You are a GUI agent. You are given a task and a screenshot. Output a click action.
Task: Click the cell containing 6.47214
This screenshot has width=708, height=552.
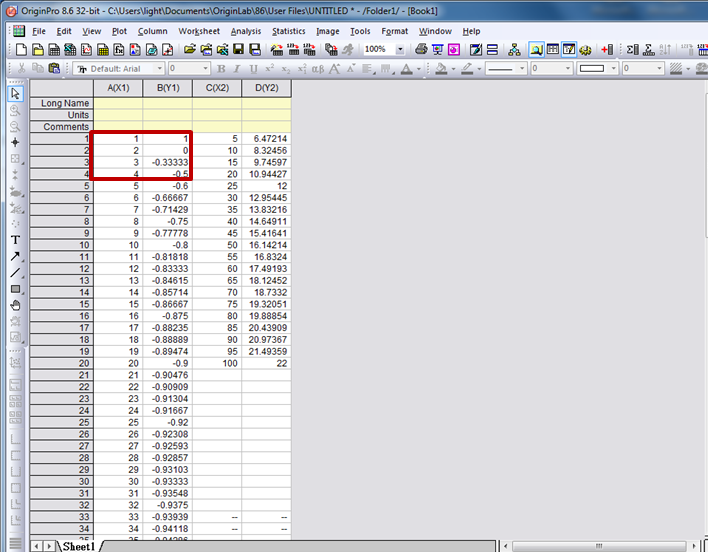(266, 139)
